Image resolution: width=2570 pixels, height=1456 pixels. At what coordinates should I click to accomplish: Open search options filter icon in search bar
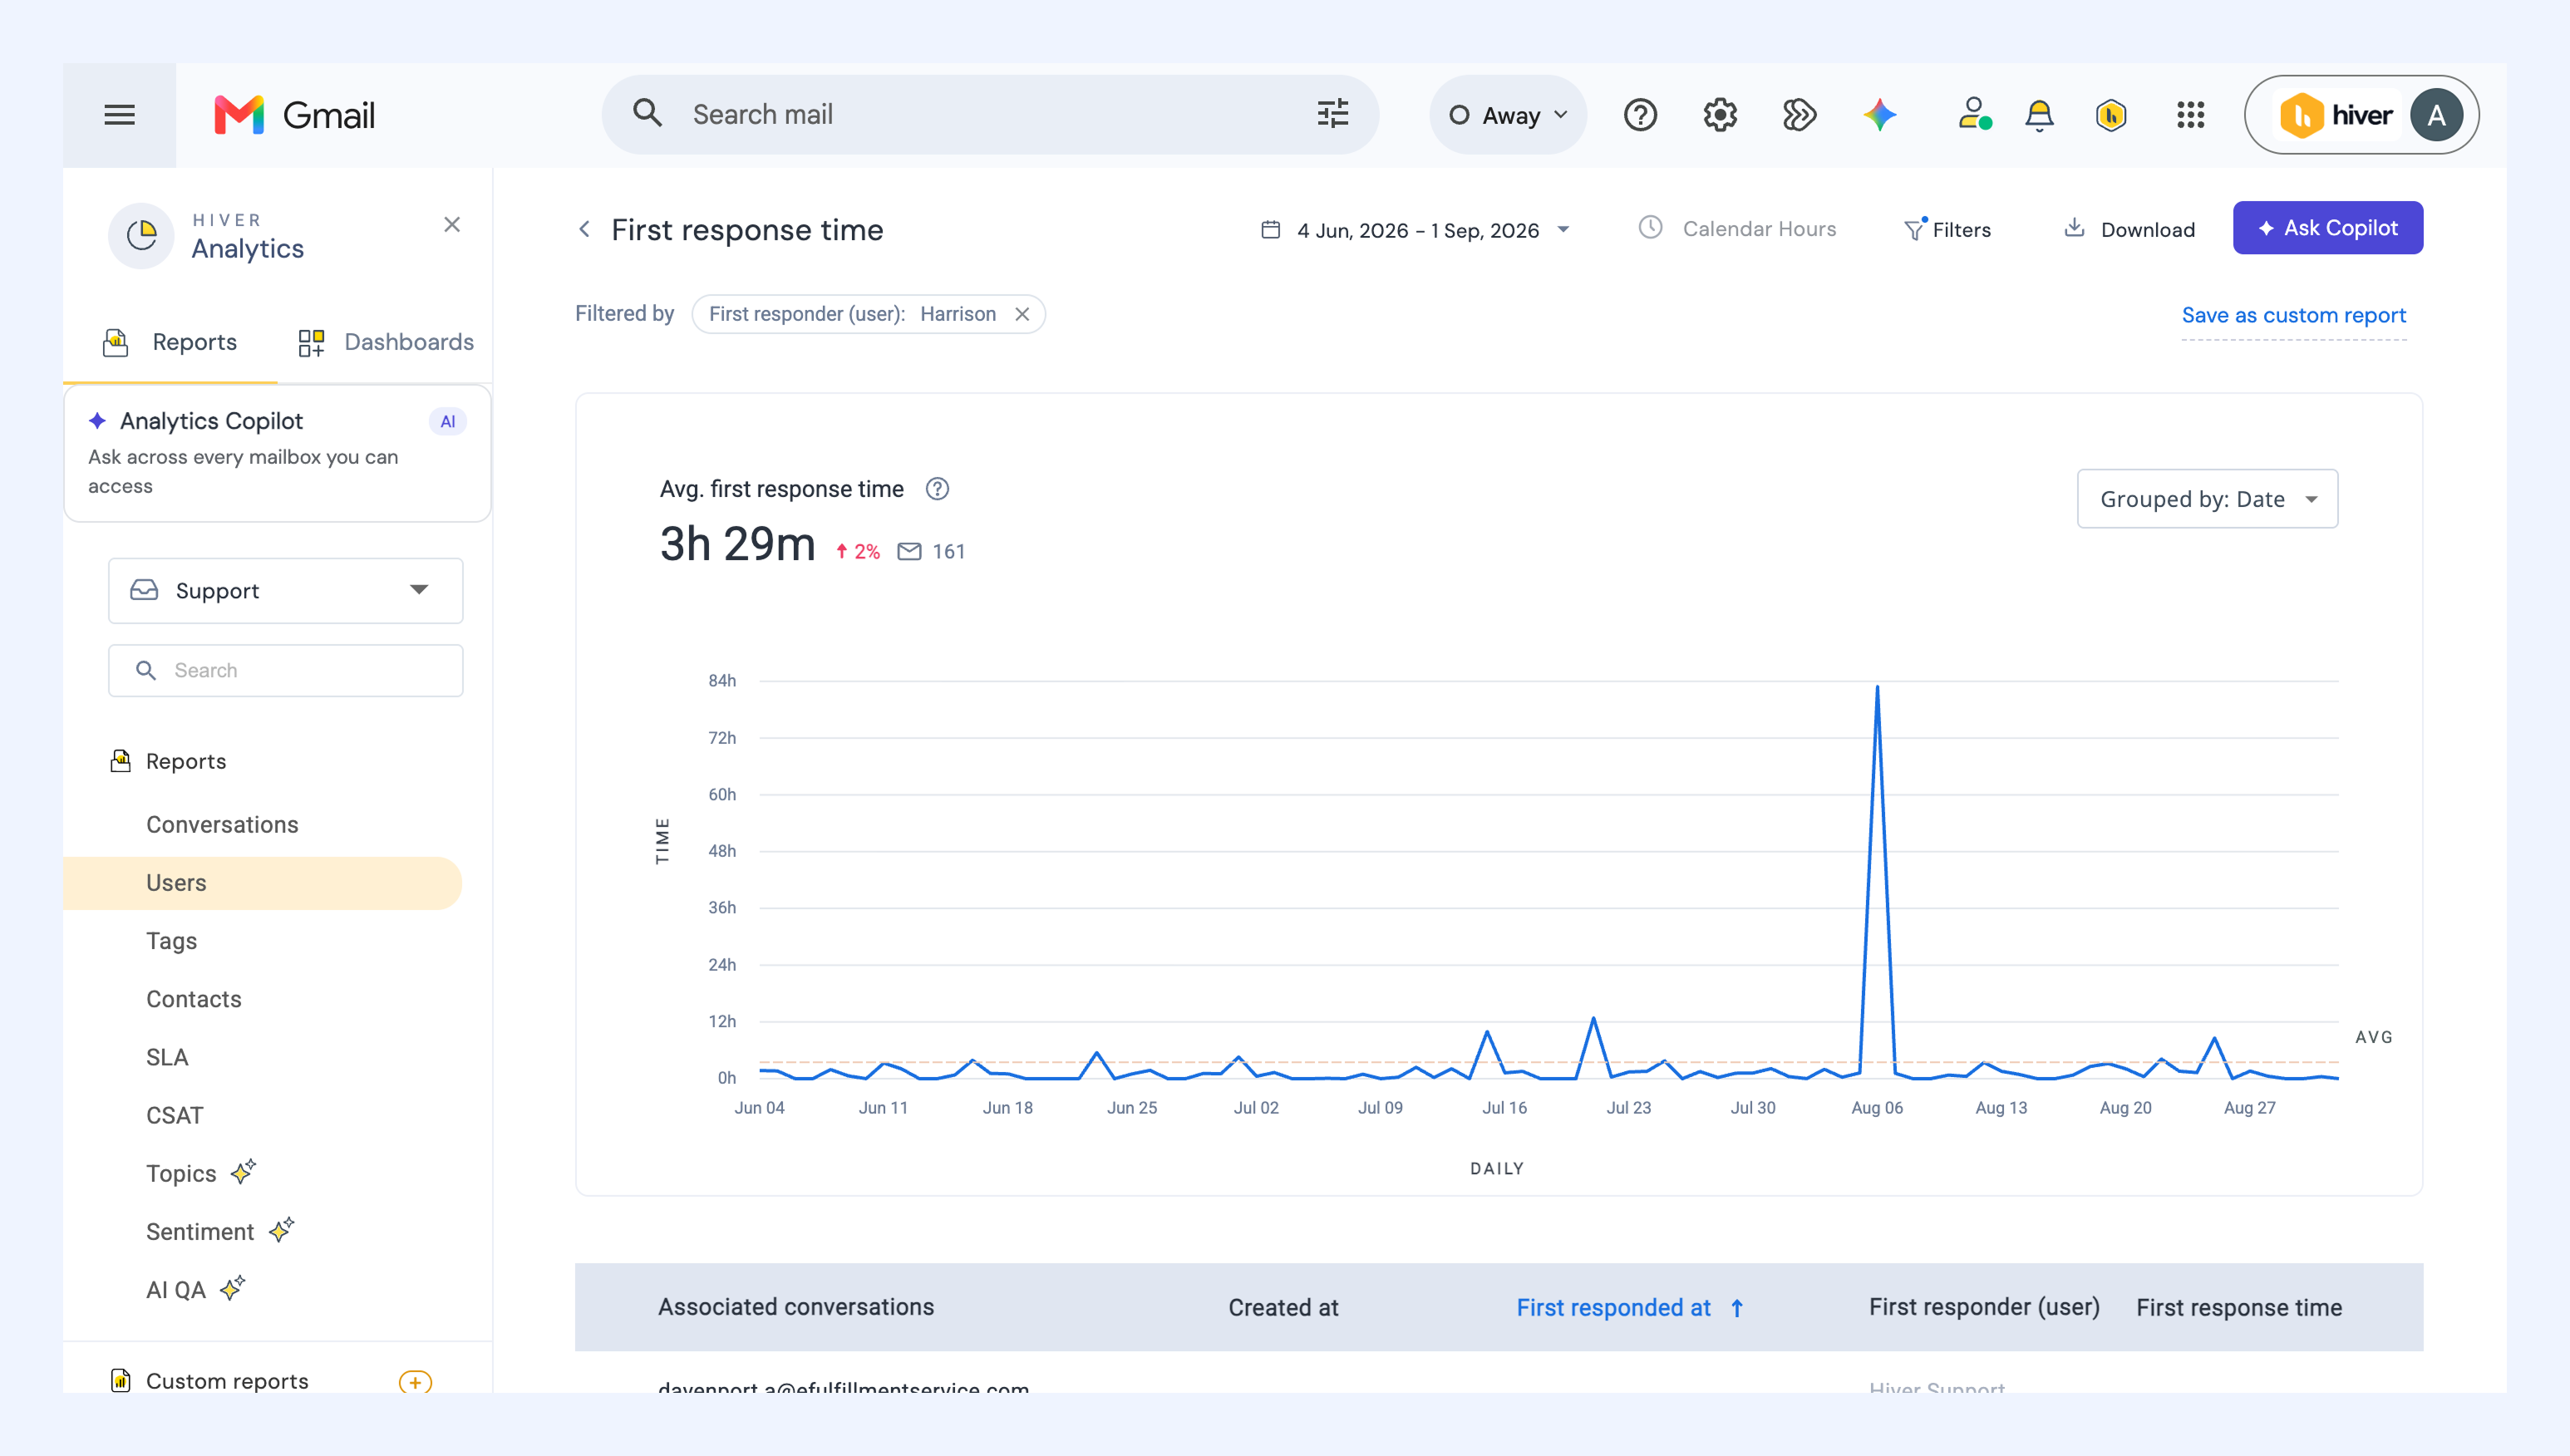(1332, 114)
